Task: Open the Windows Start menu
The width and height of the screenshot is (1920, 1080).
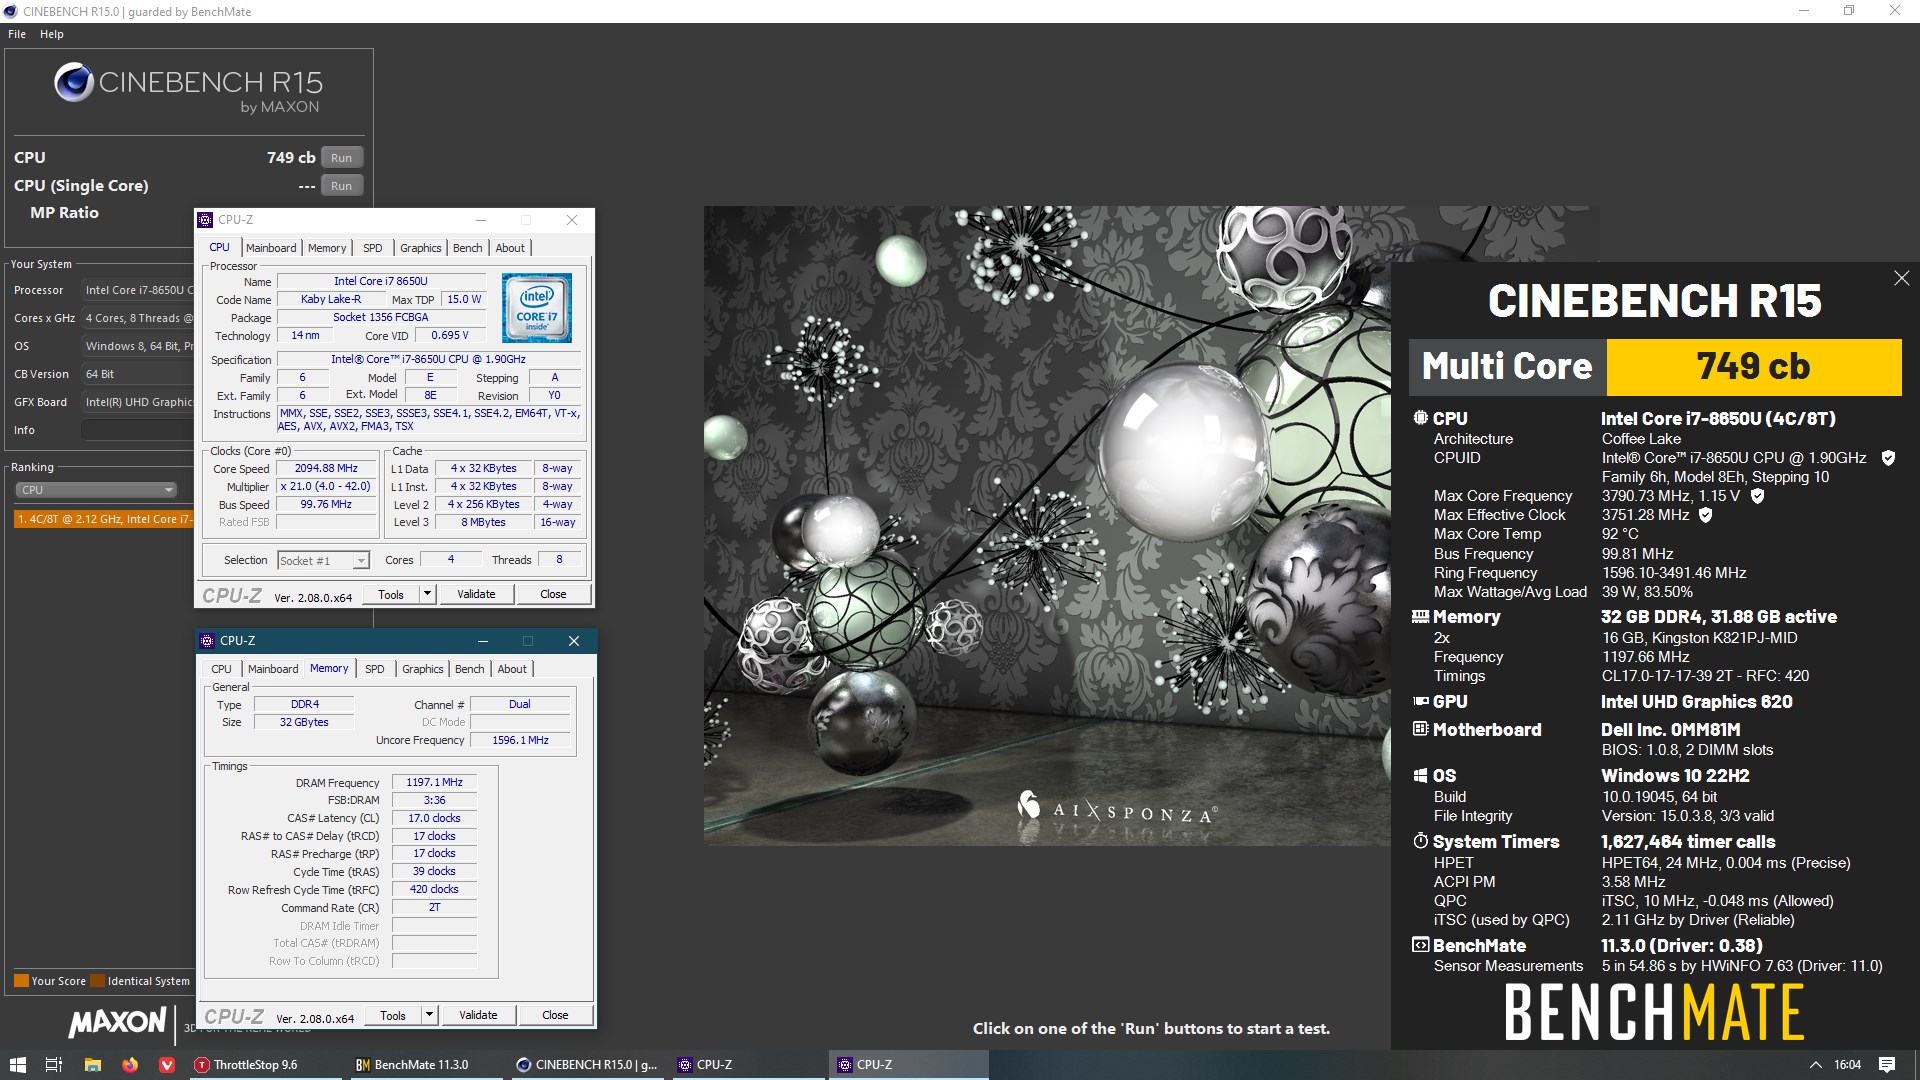Action: (17, 1065)
